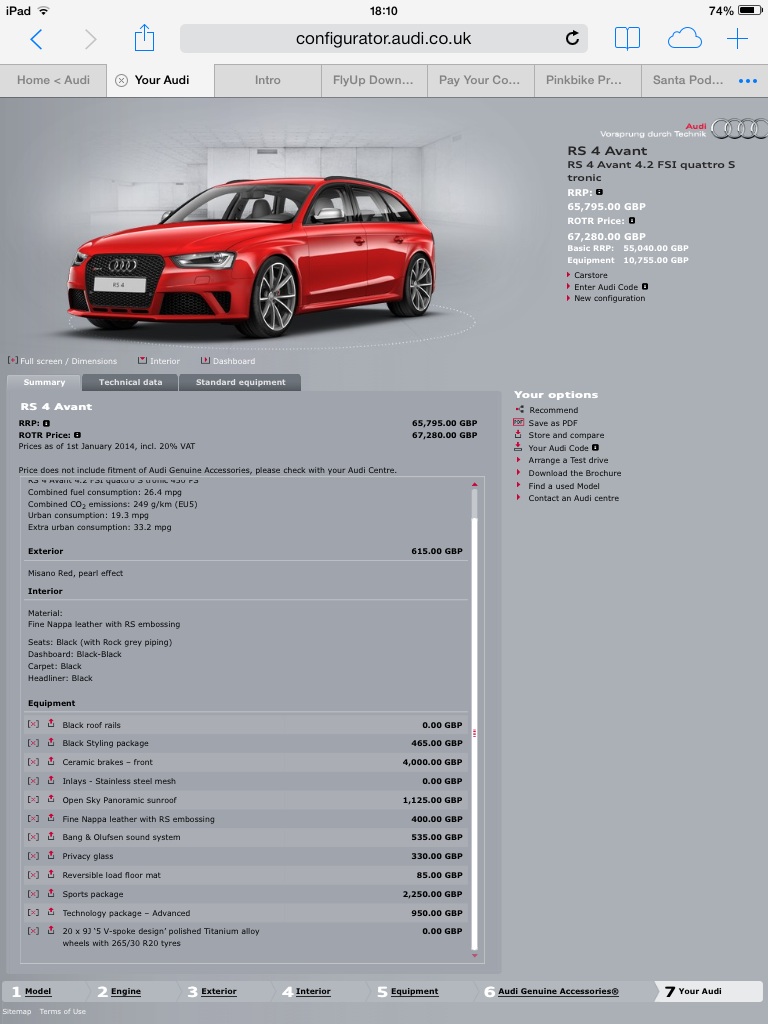Click the Save as PDF icon
This screenshot has width=768, height=1024.
click(x=519, y=423)
